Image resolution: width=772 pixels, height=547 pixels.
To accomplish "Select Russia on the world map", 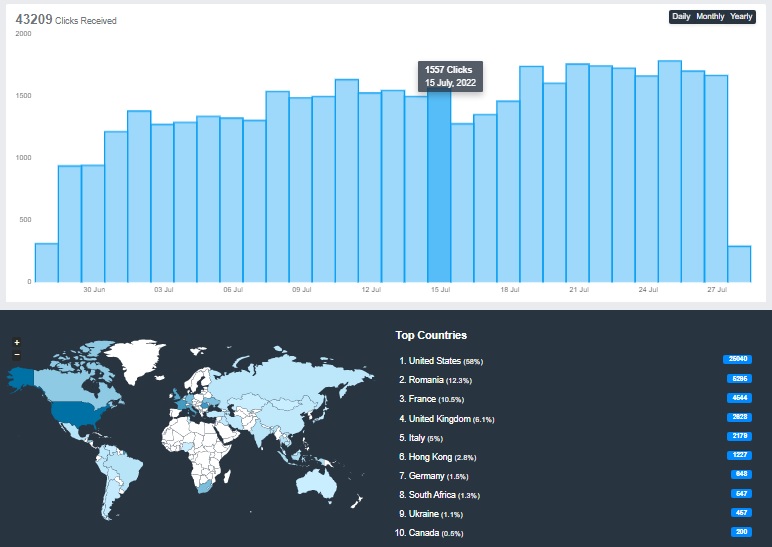I will pos(290,375).
